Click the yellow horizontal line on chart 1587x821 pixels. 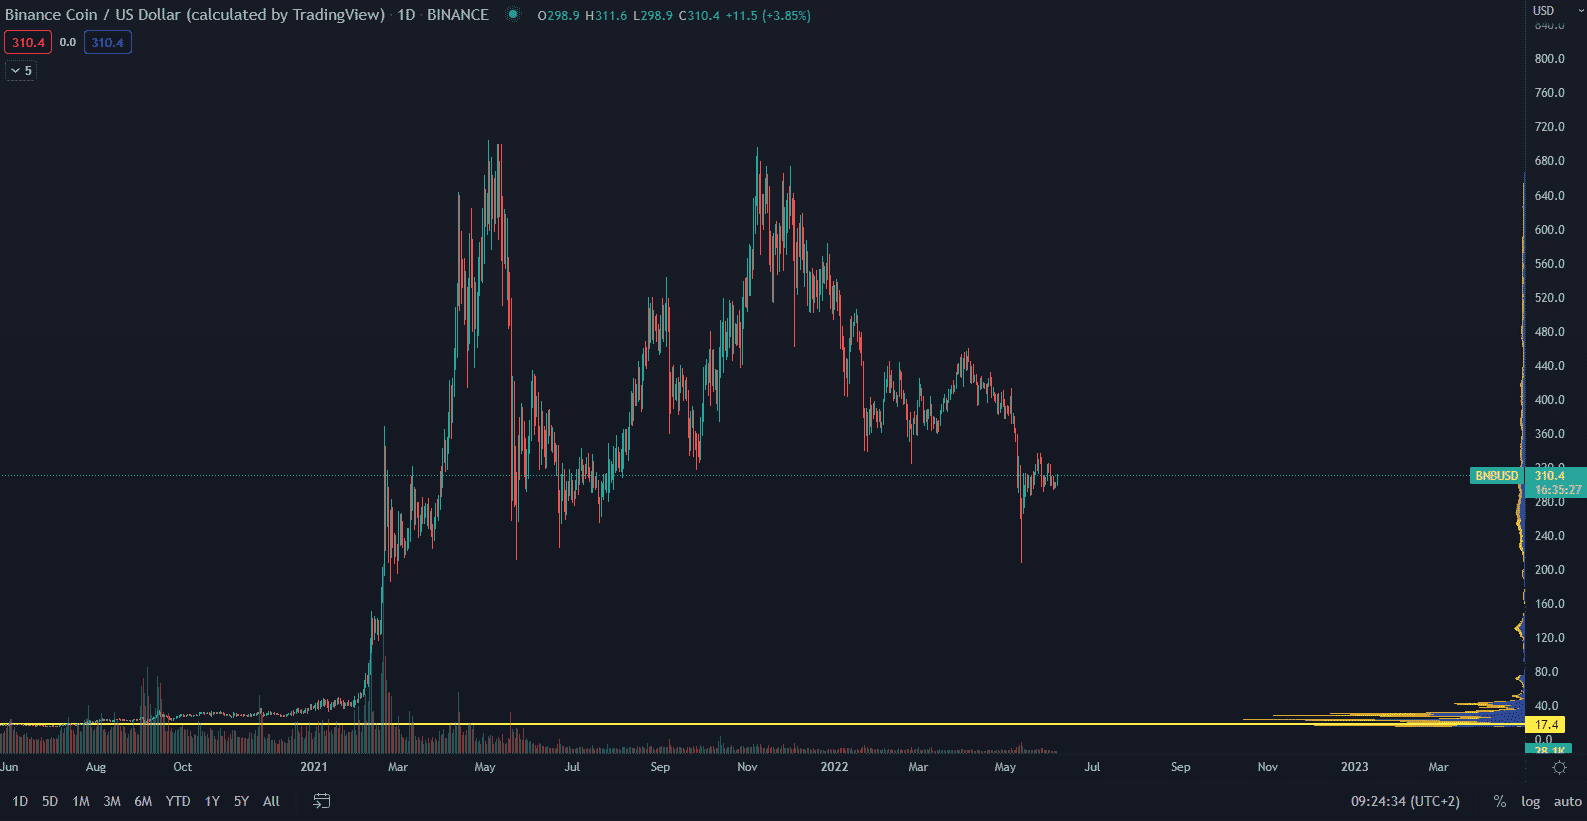tap(700, 724)
